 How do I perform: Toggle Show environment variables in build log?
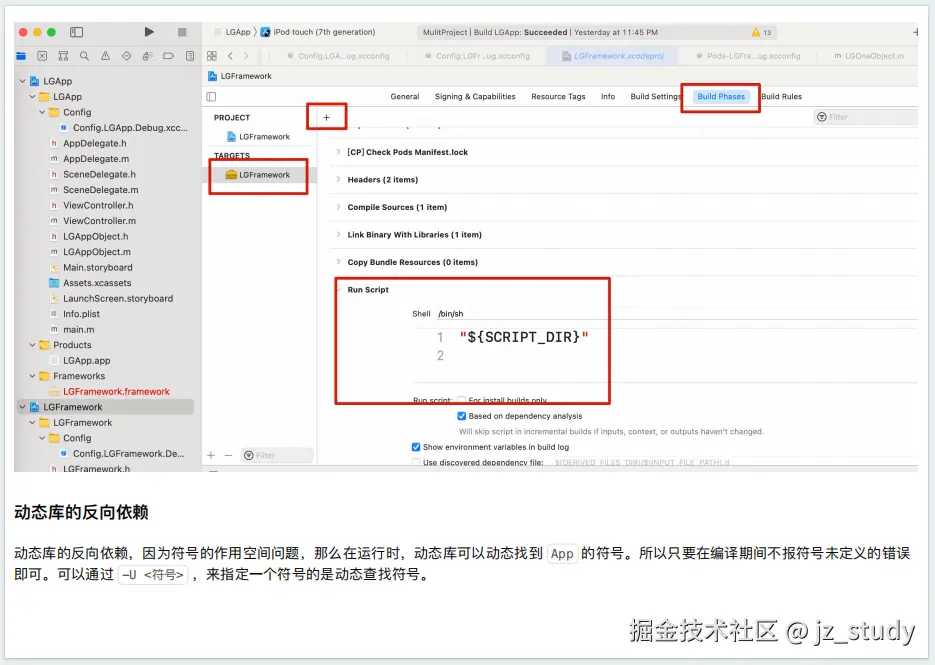click(x=416, y=447)
